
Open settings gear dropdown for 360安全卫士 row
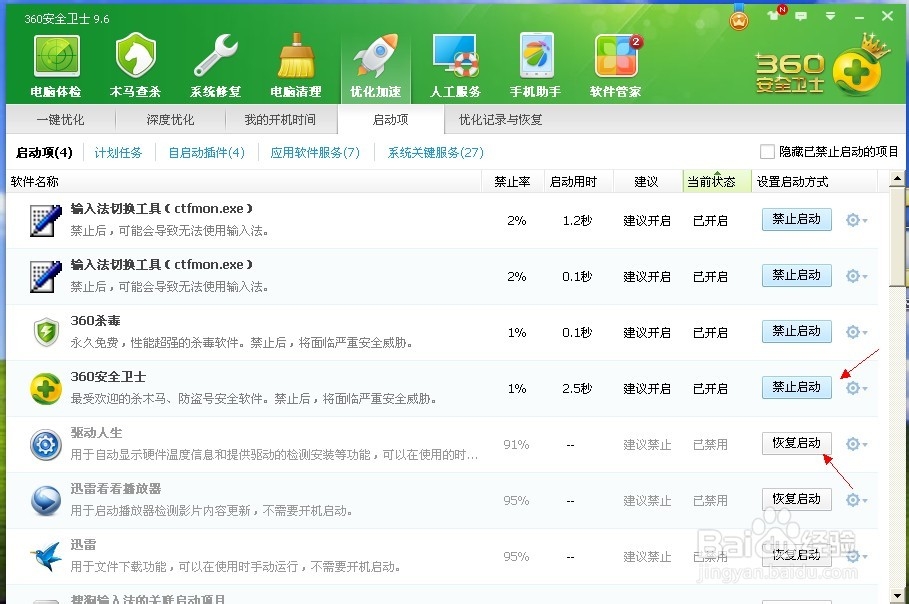click(856, 388)
